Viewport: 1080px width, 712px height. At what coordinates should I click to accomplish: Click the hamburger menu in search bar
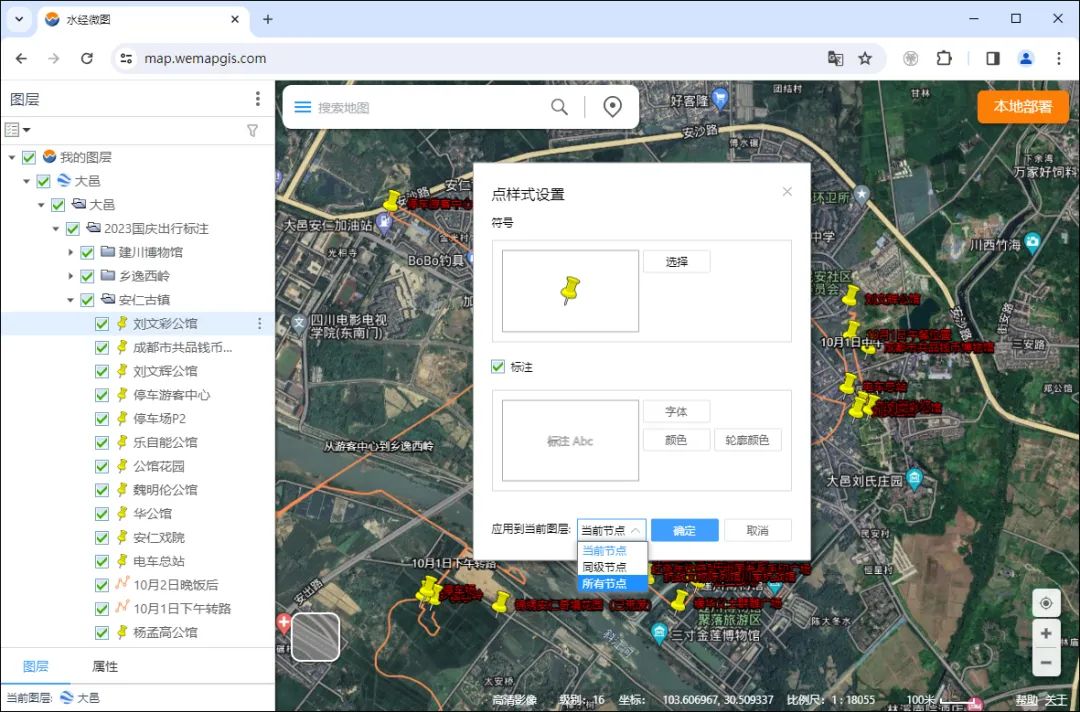[302, 107]
